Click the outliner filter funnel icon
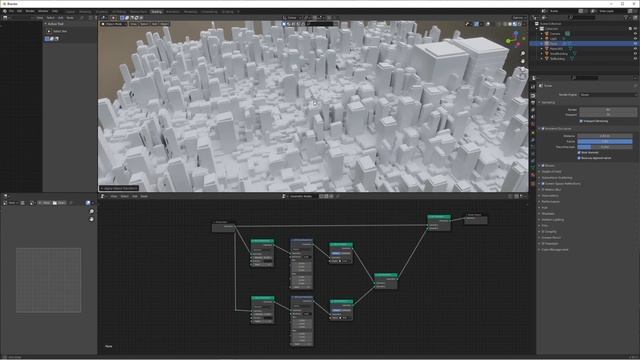640x360 pixels. [626, 18]
